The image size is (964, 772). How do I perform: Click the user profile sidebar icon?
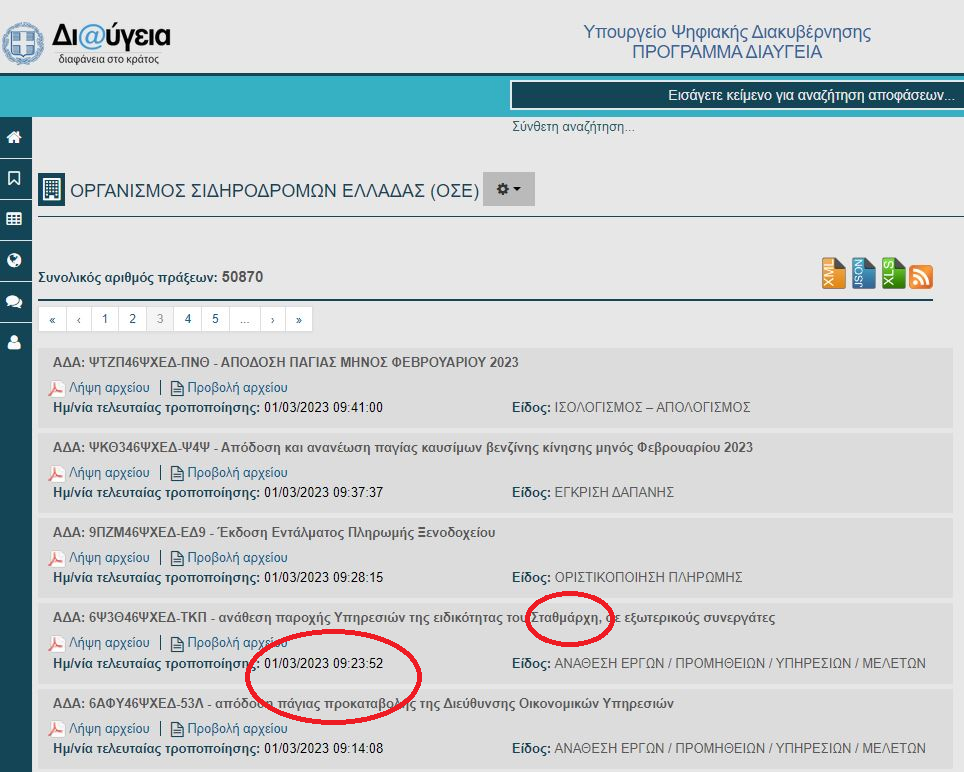point(14,342)
